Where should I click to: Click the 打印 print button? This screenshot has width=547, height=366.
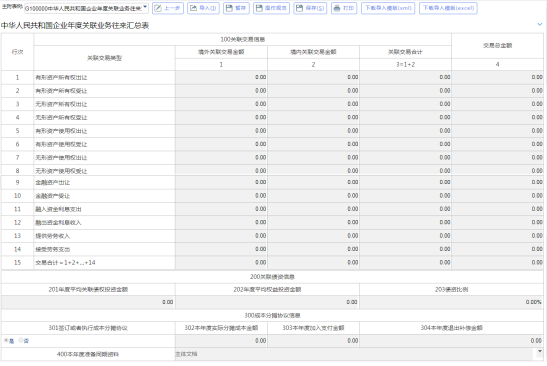344,8
